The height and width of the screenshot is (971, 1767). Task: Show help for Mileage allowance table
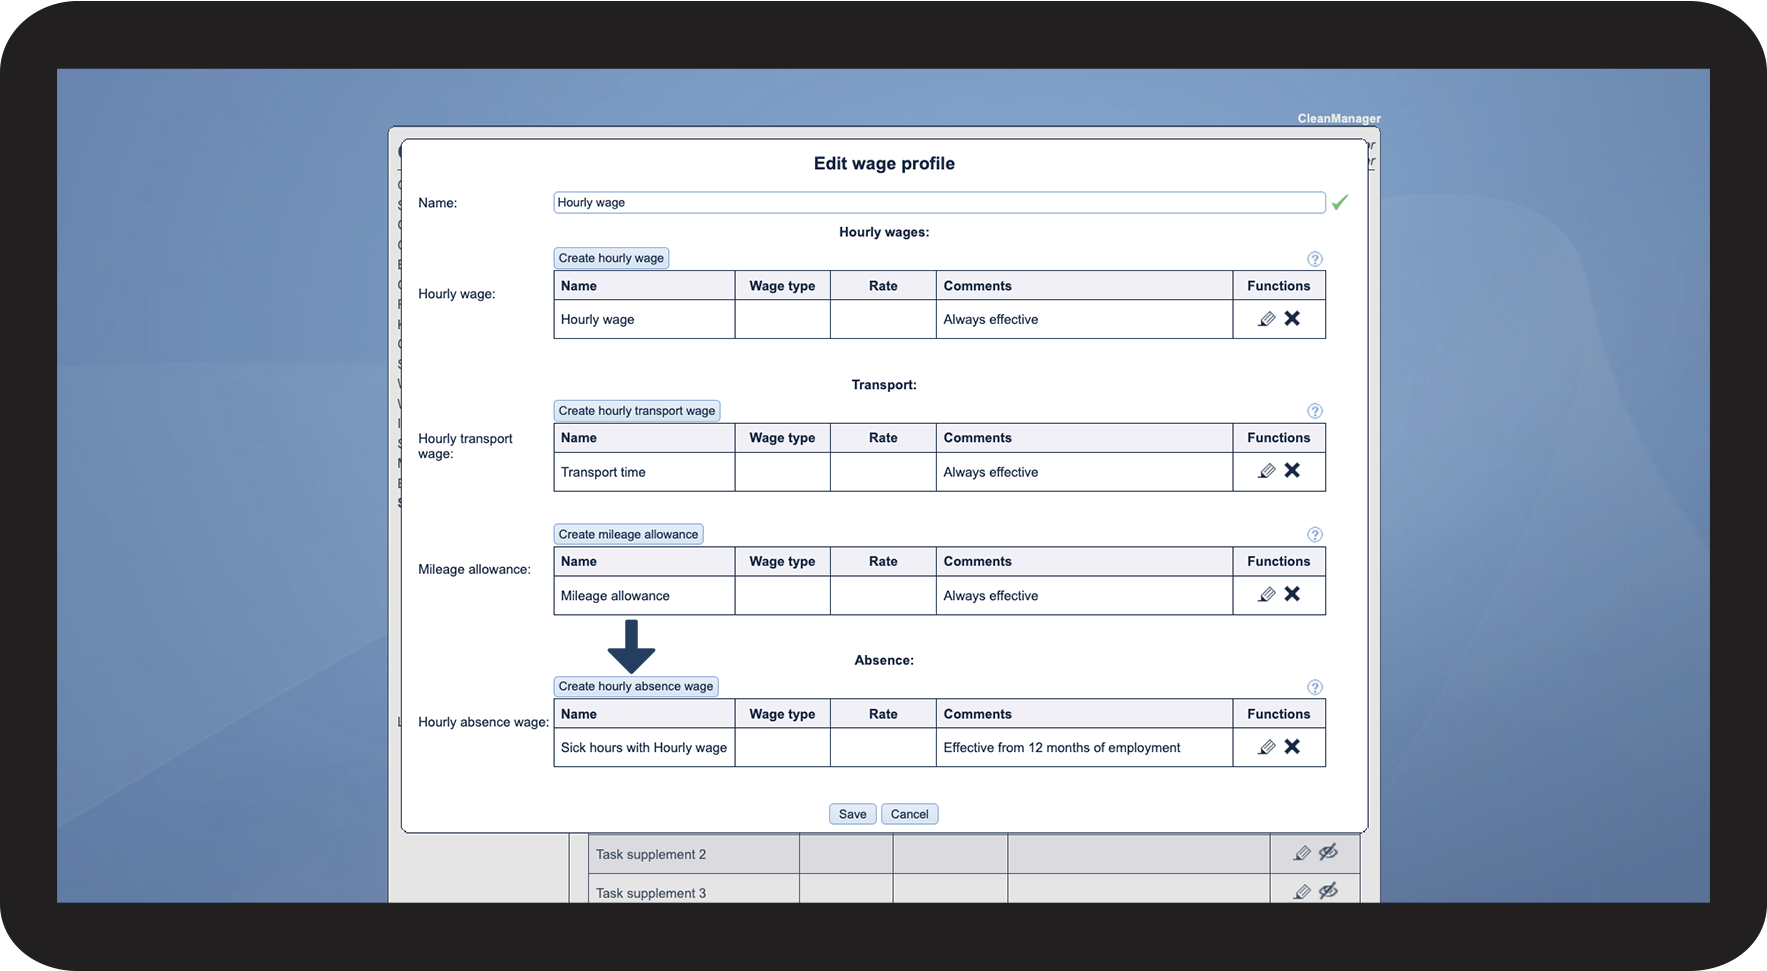coord(1314,535)
